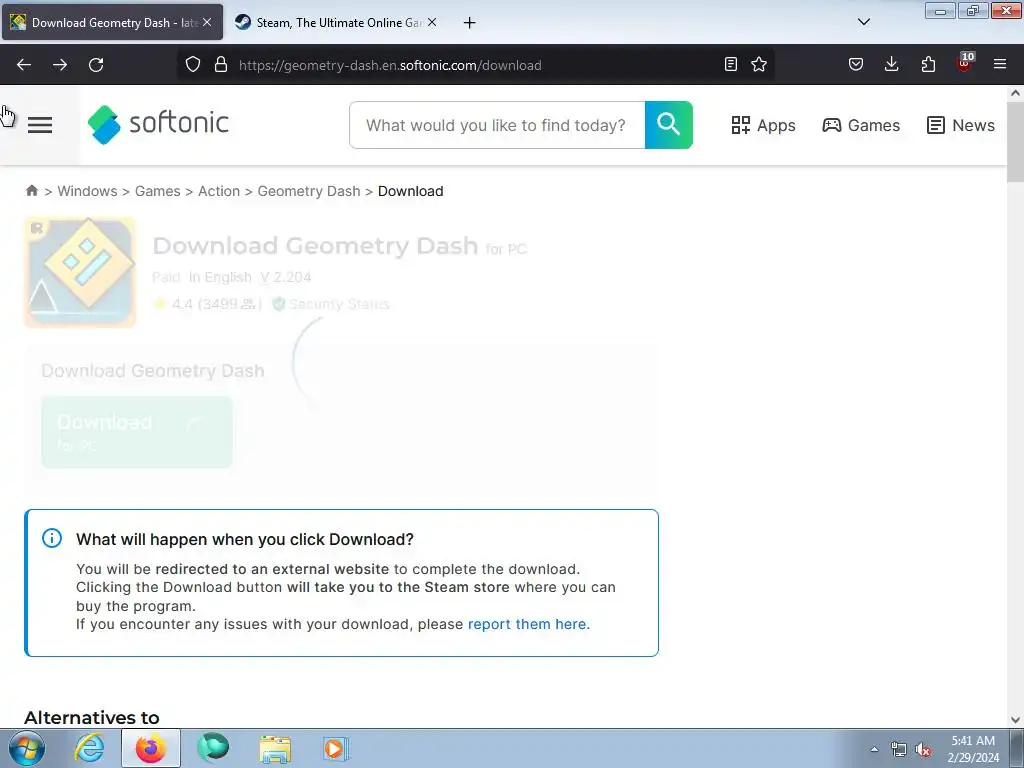
Task: Bookmark this page with star
Action: coord(759,64)
